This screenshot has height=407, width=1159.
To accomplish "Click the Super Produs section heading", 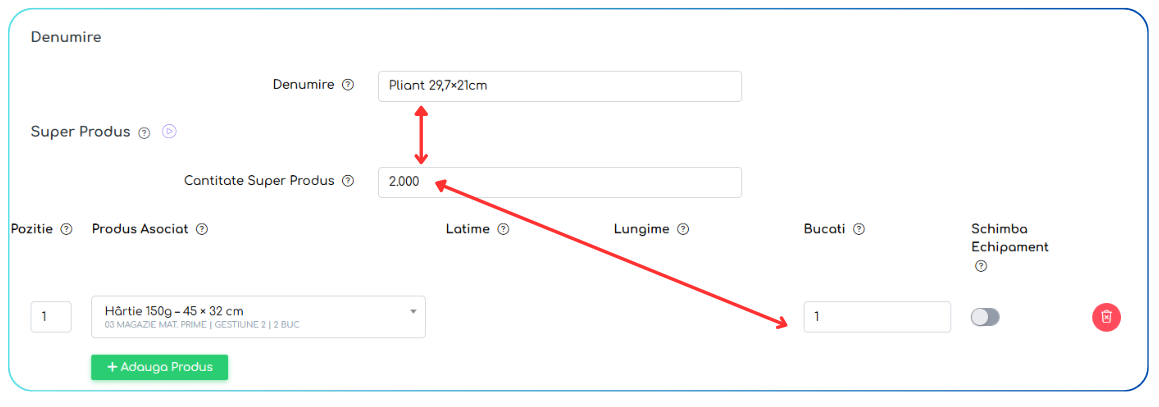I will point(81,131).
